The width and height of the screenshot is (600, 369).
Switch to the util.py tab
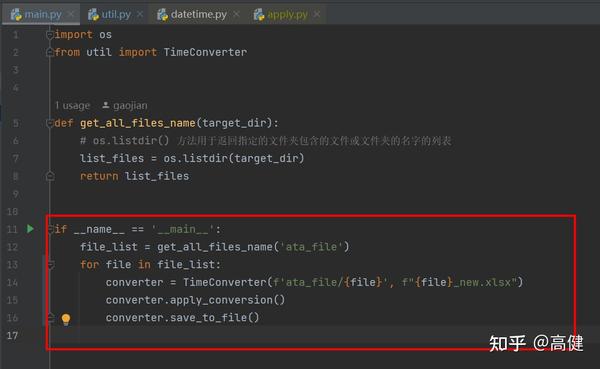tap(116, 15)
